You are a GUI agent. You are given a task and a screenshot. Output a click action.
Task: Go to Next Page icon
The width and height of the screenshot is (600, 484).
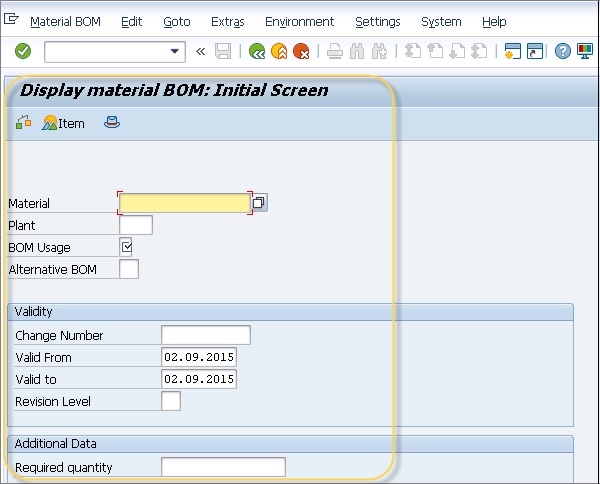457,51
